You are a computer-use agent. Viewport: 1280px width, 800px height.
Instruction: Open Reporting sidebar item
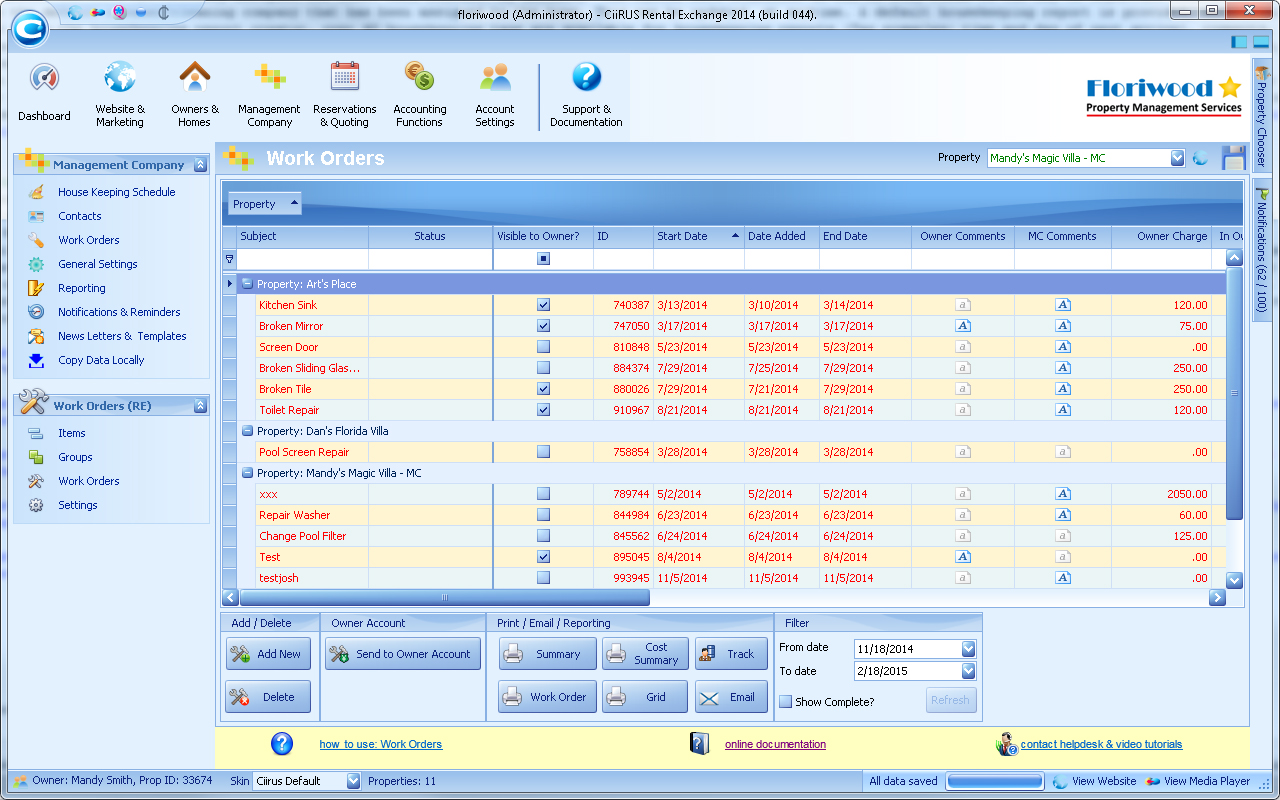click(x=81, y=288)
